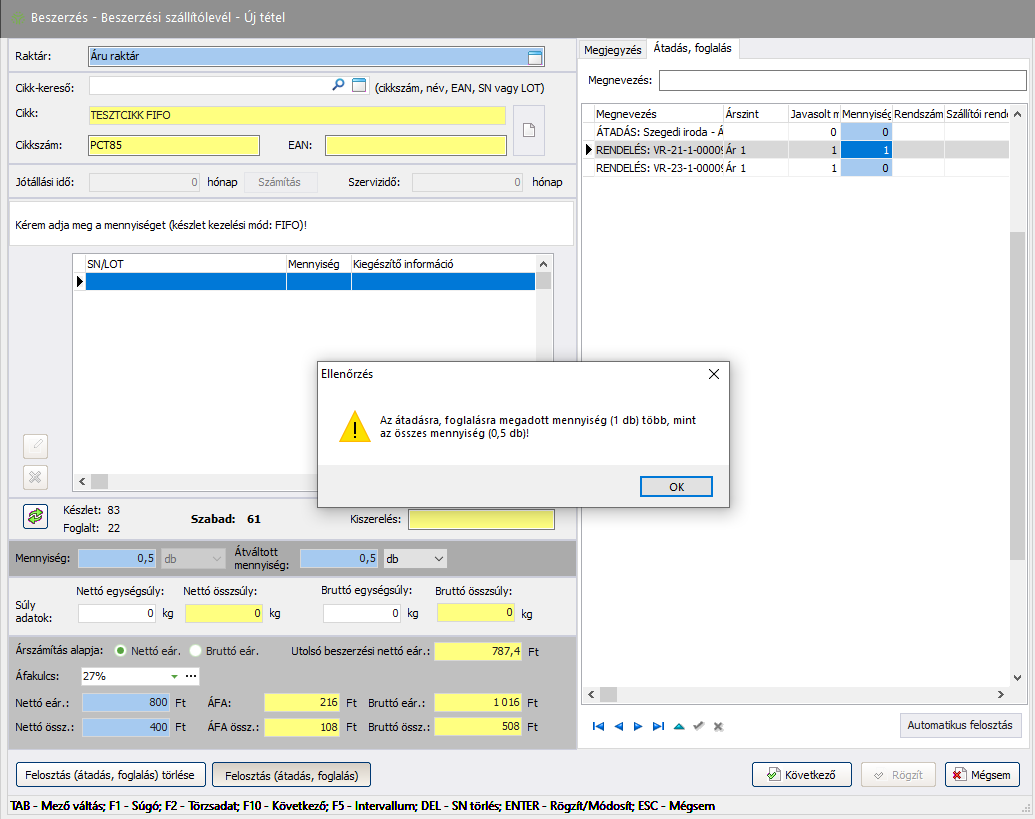Image resolution: width=1035 pixels, height=819 pixels.
Task: Click the allocation grid's horizontal scrollbar
Action: [x=795, y=694]
